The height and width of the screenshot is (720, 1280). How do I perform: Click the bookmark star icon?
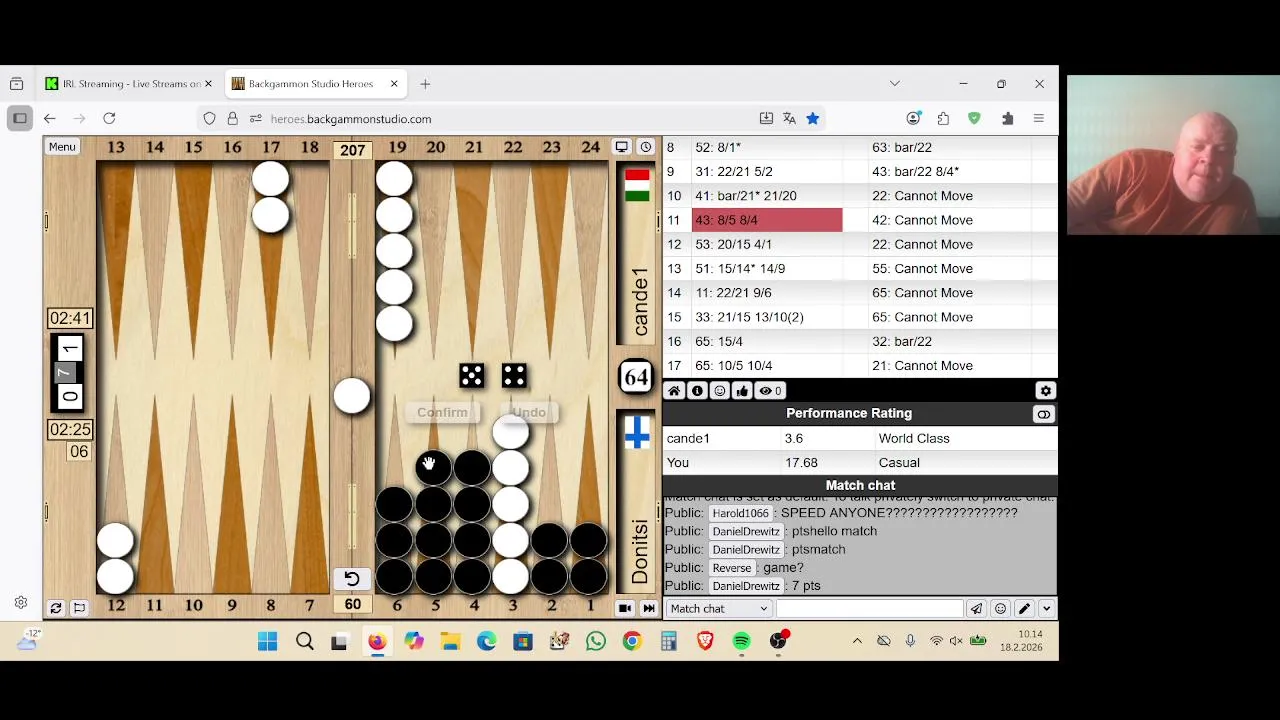point(812,119)
